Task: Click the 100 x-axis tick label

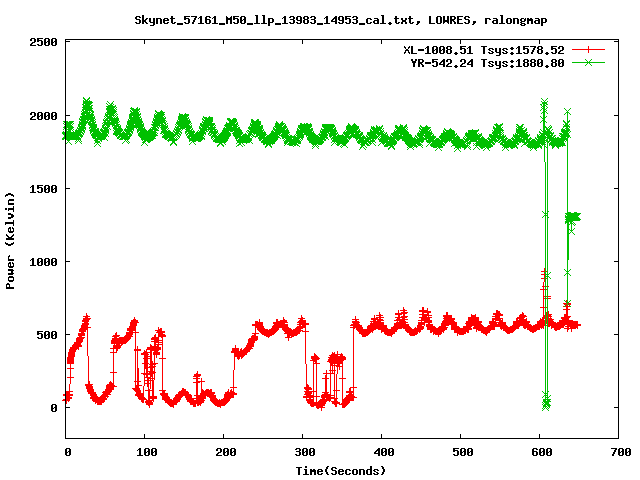Action: [x=147, y=452]
